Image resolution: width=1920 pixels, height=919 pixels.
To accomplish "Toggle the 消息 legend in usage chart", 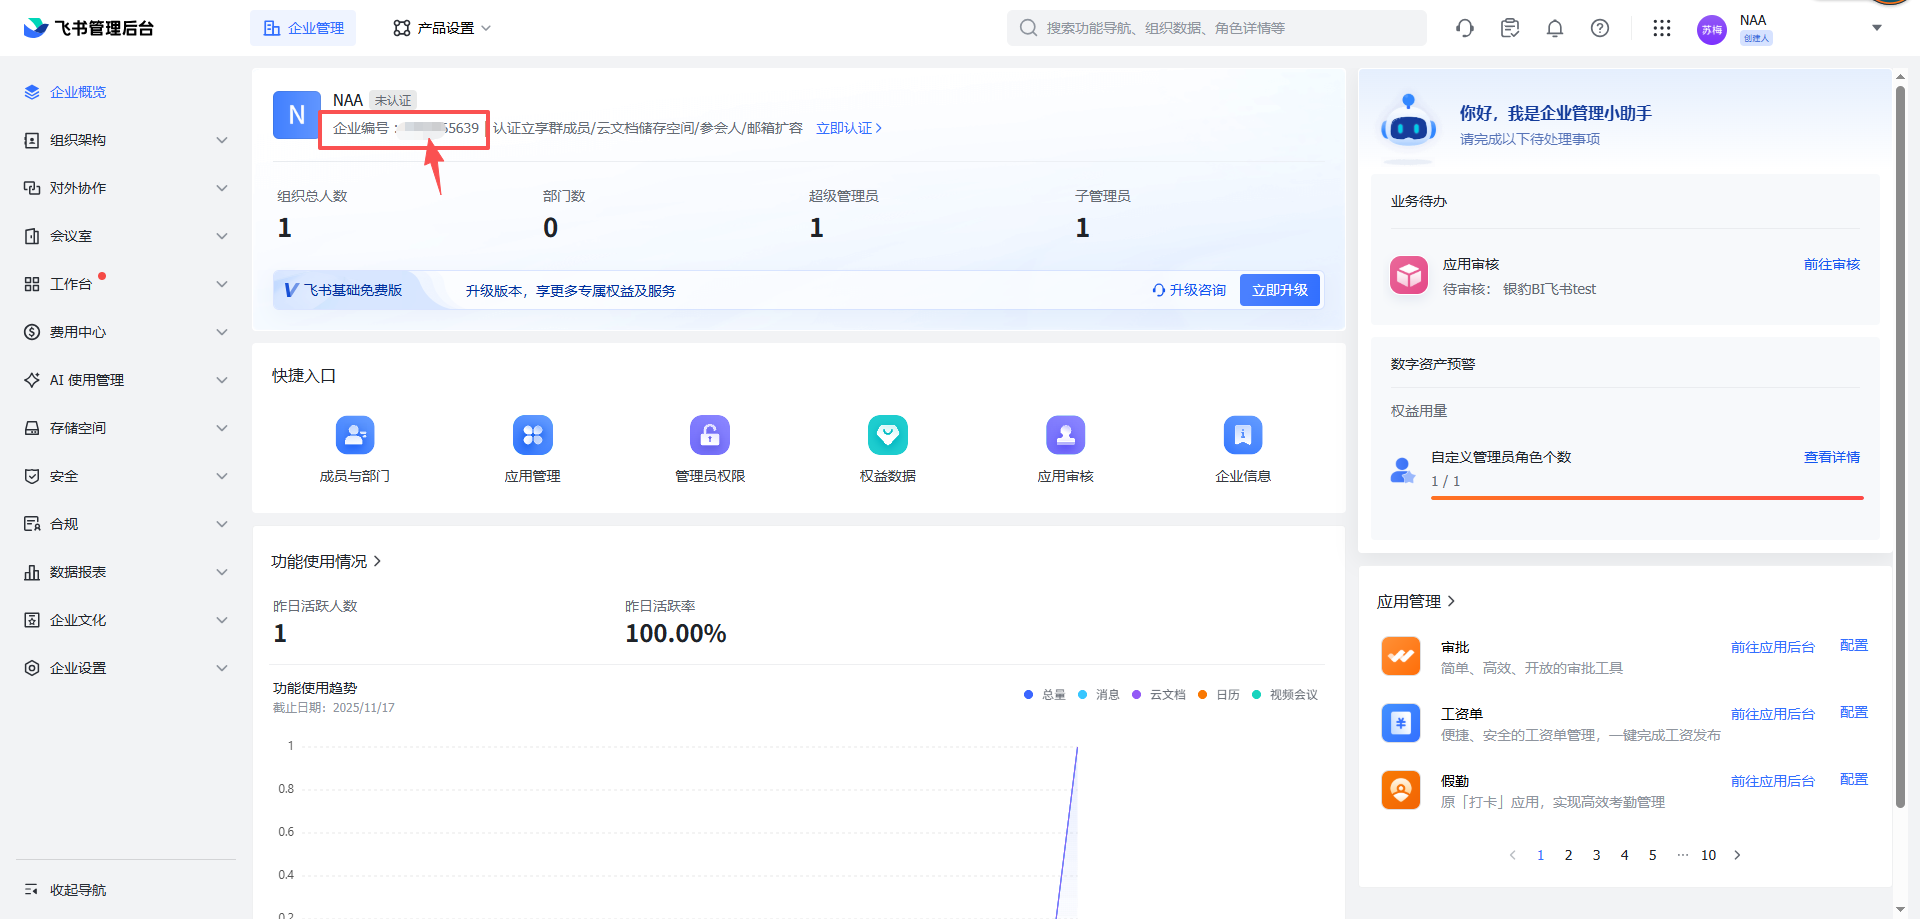I will 1099,695.
